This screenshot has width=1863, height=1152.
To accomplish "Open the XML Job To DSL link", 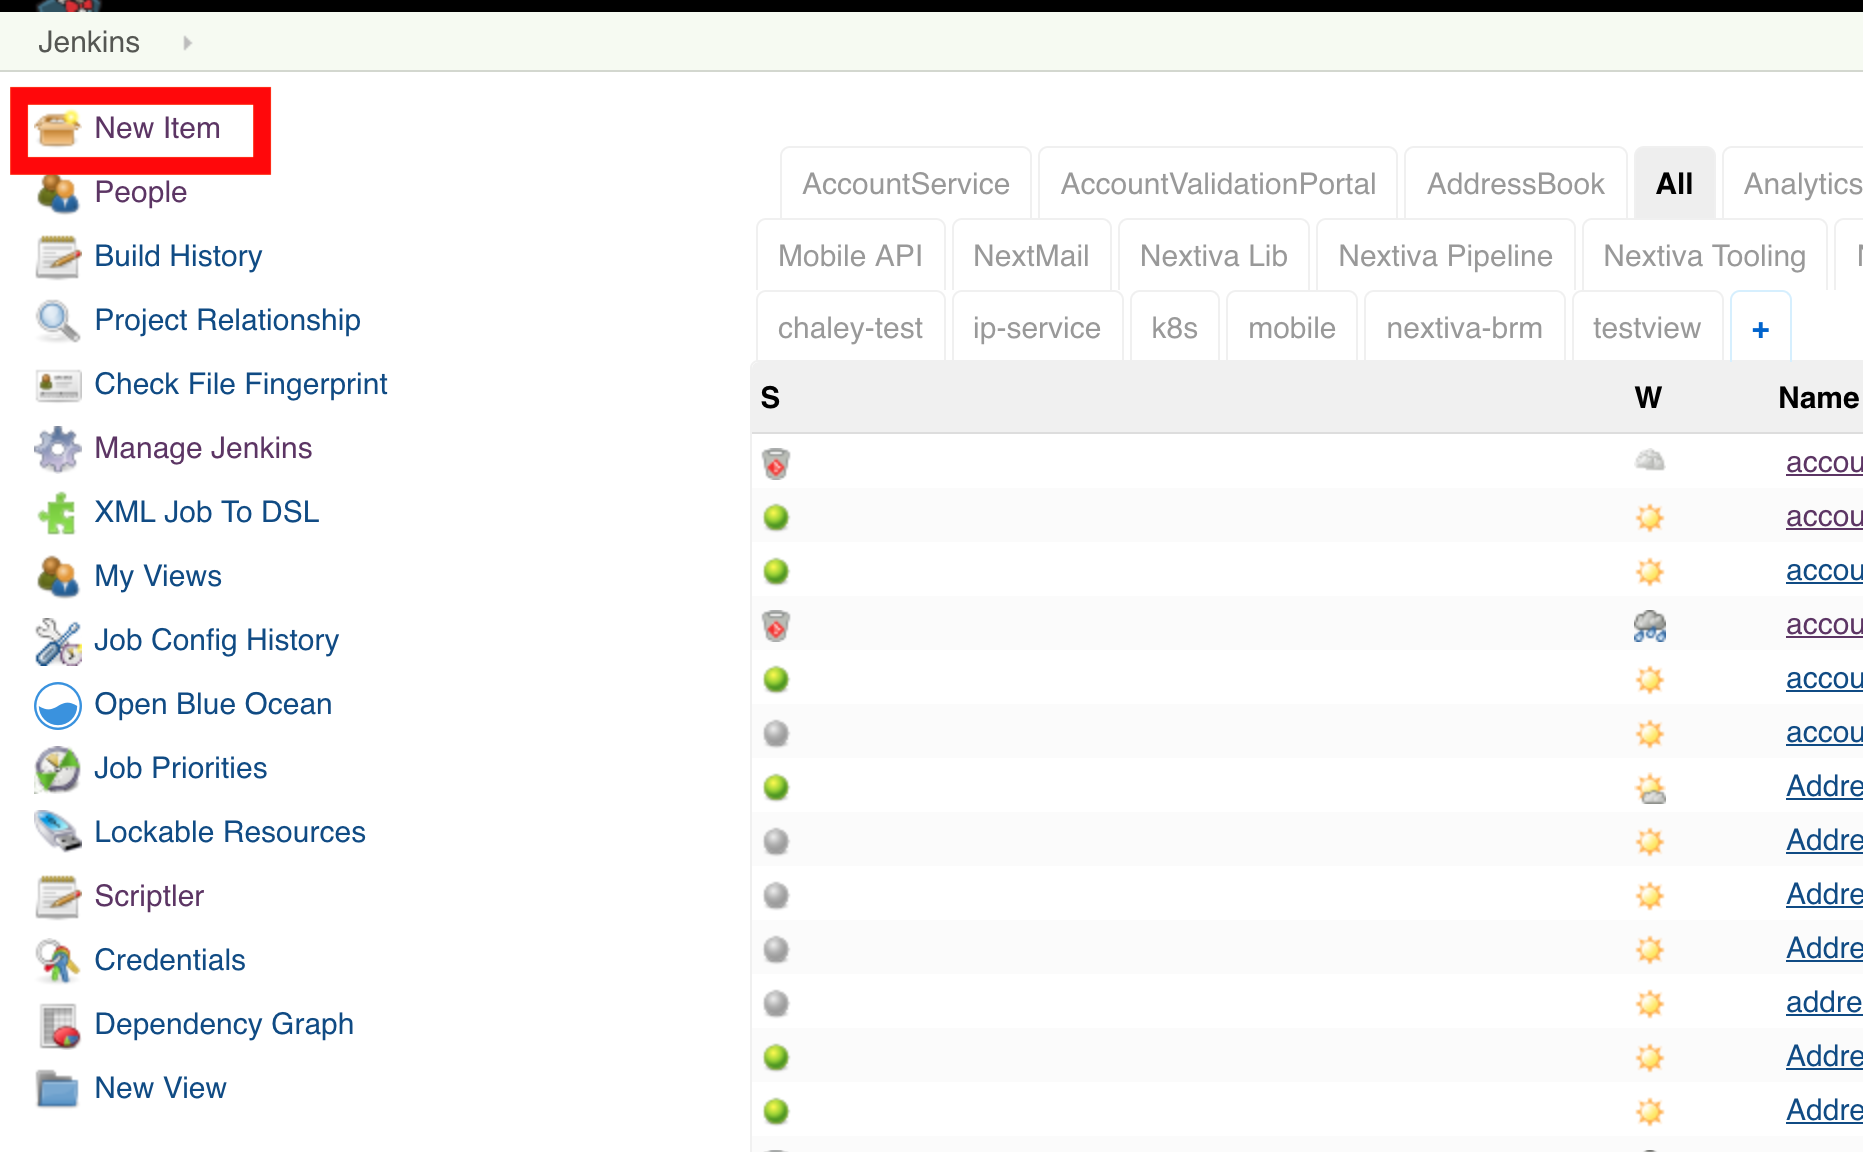I will pyautogui.click(x=207, y=512).
